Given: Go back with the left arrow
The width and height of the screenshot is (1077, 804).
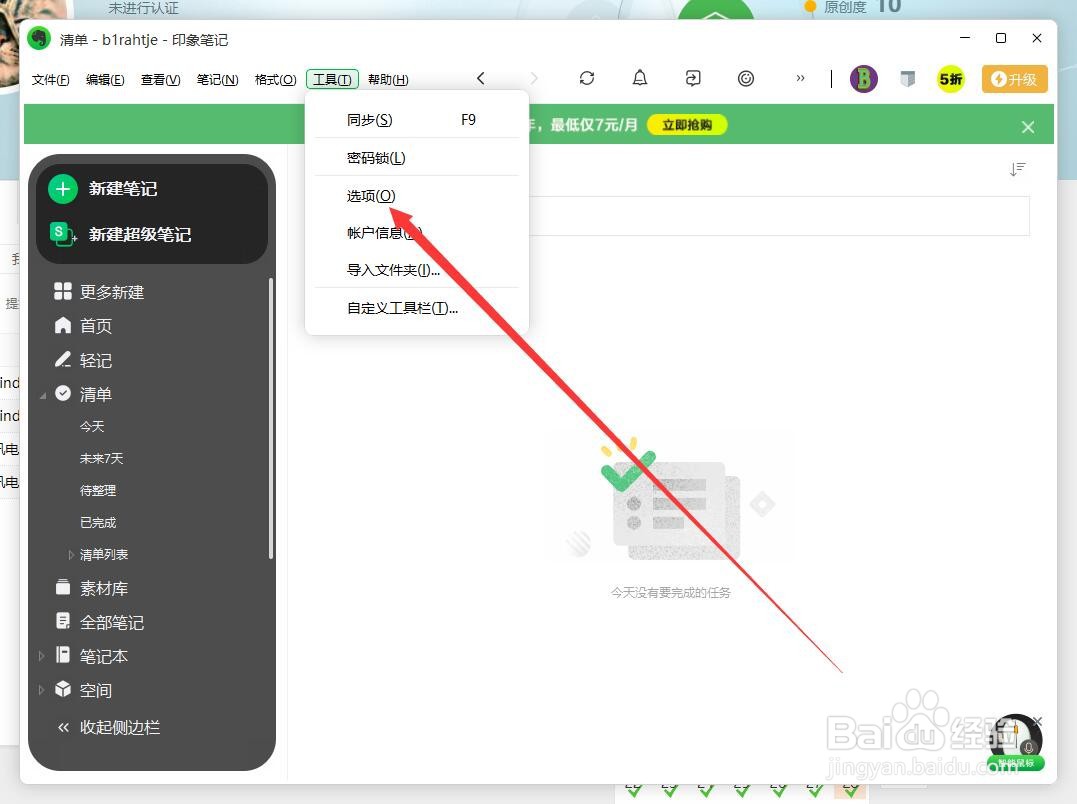Looking at the screenshot, I should [x=481, y=78].
